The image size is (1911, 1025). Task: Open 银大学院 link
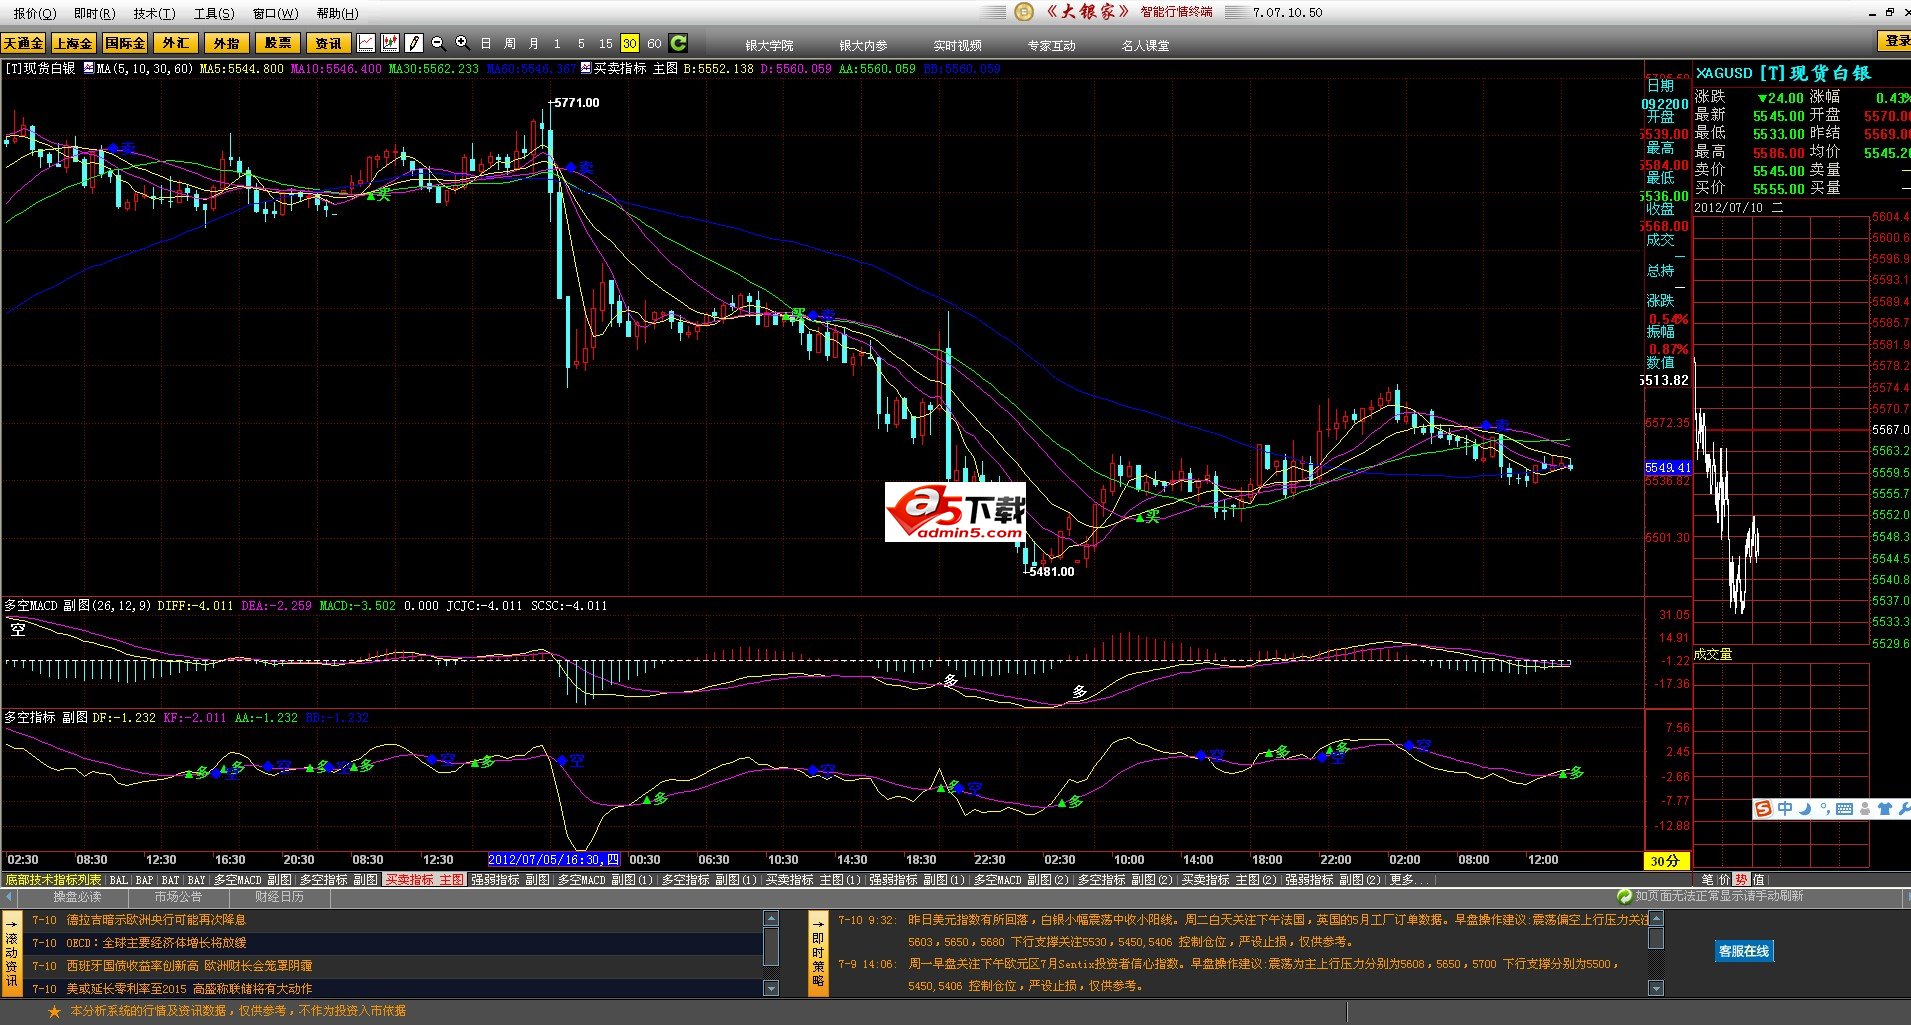(x=769, y=45)
